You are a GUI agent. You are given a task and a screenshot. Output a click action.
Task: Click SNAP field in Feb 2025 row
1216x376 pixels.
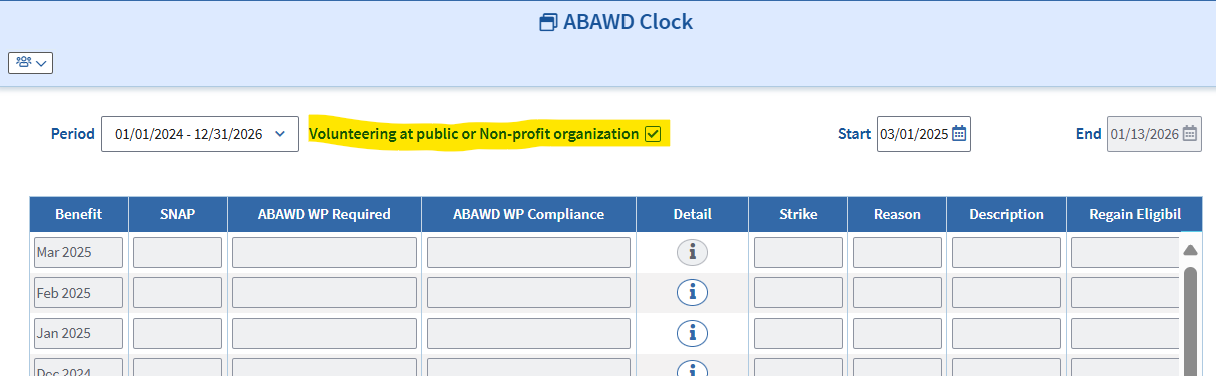(x=178, y=292)
